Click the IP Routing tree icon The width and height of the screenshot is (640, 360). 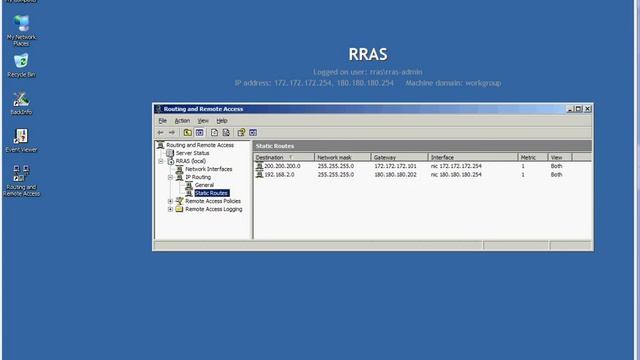coord(180,177)
